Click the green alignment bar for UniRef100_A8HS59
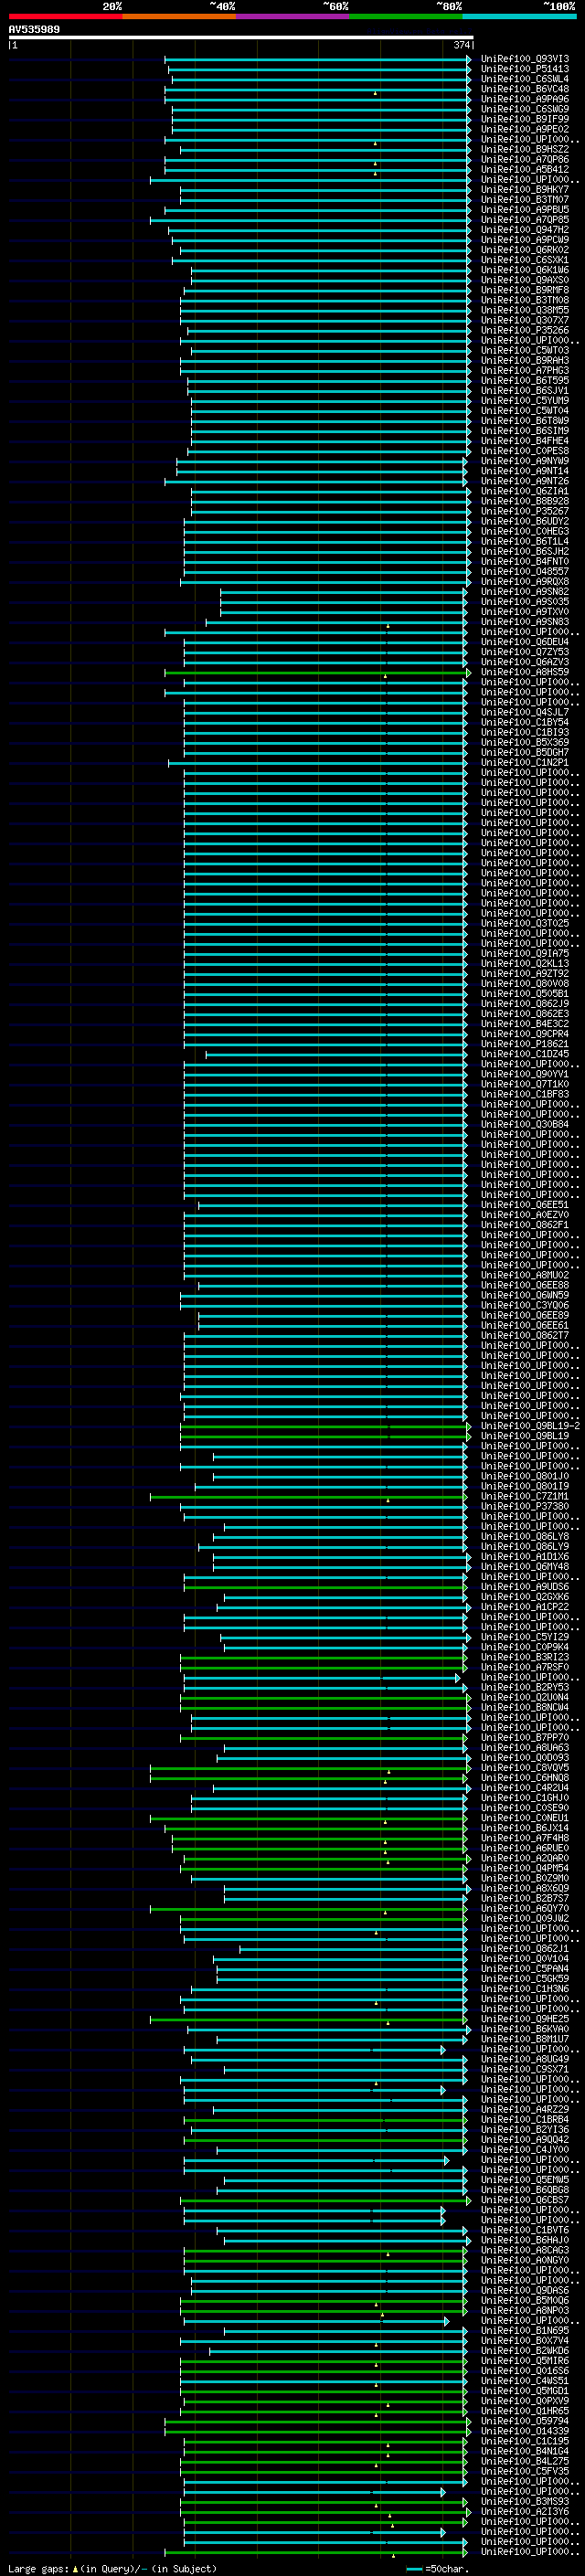The width and height of the screenshot is (585, 2576). click(x=316, y=673)
